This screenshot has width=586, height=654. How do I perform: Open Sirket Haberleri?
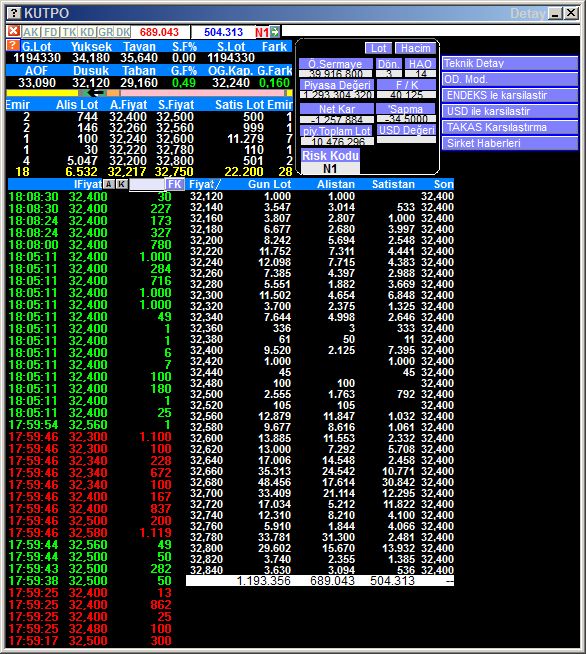pyautogui.click(x=510, y=143)
